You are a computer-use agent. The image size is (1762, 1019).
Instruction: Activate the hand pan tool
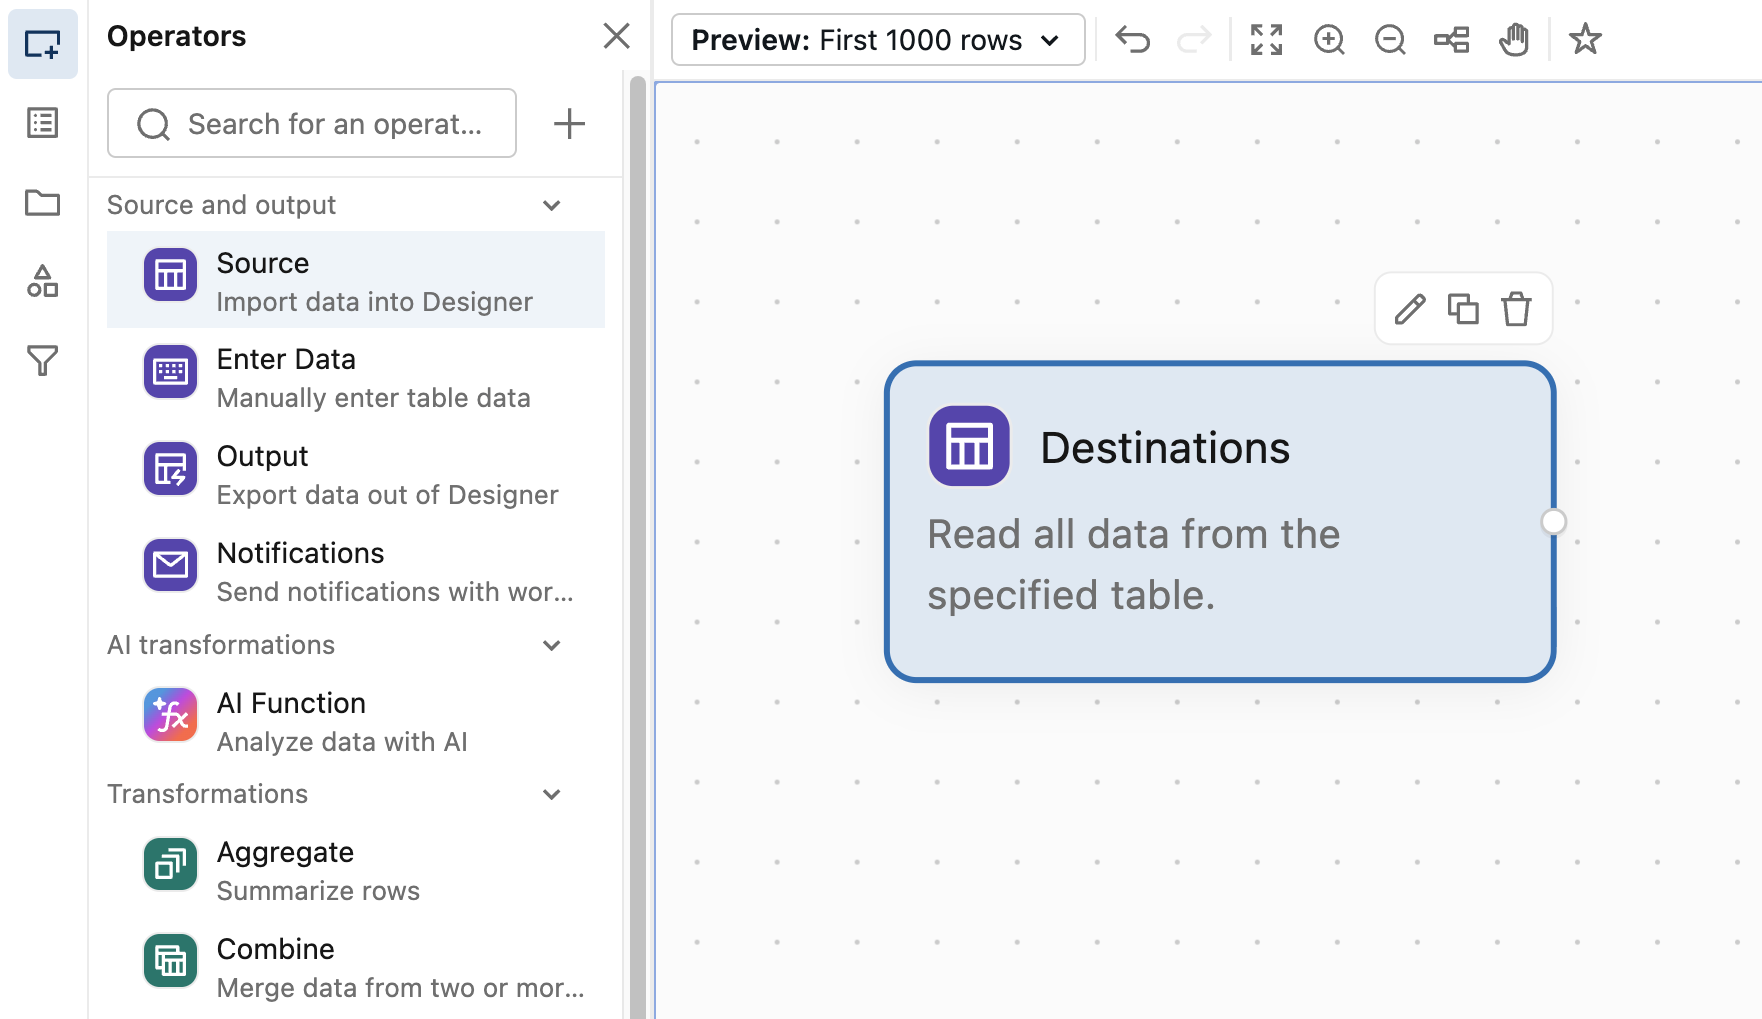(1514, 40)
